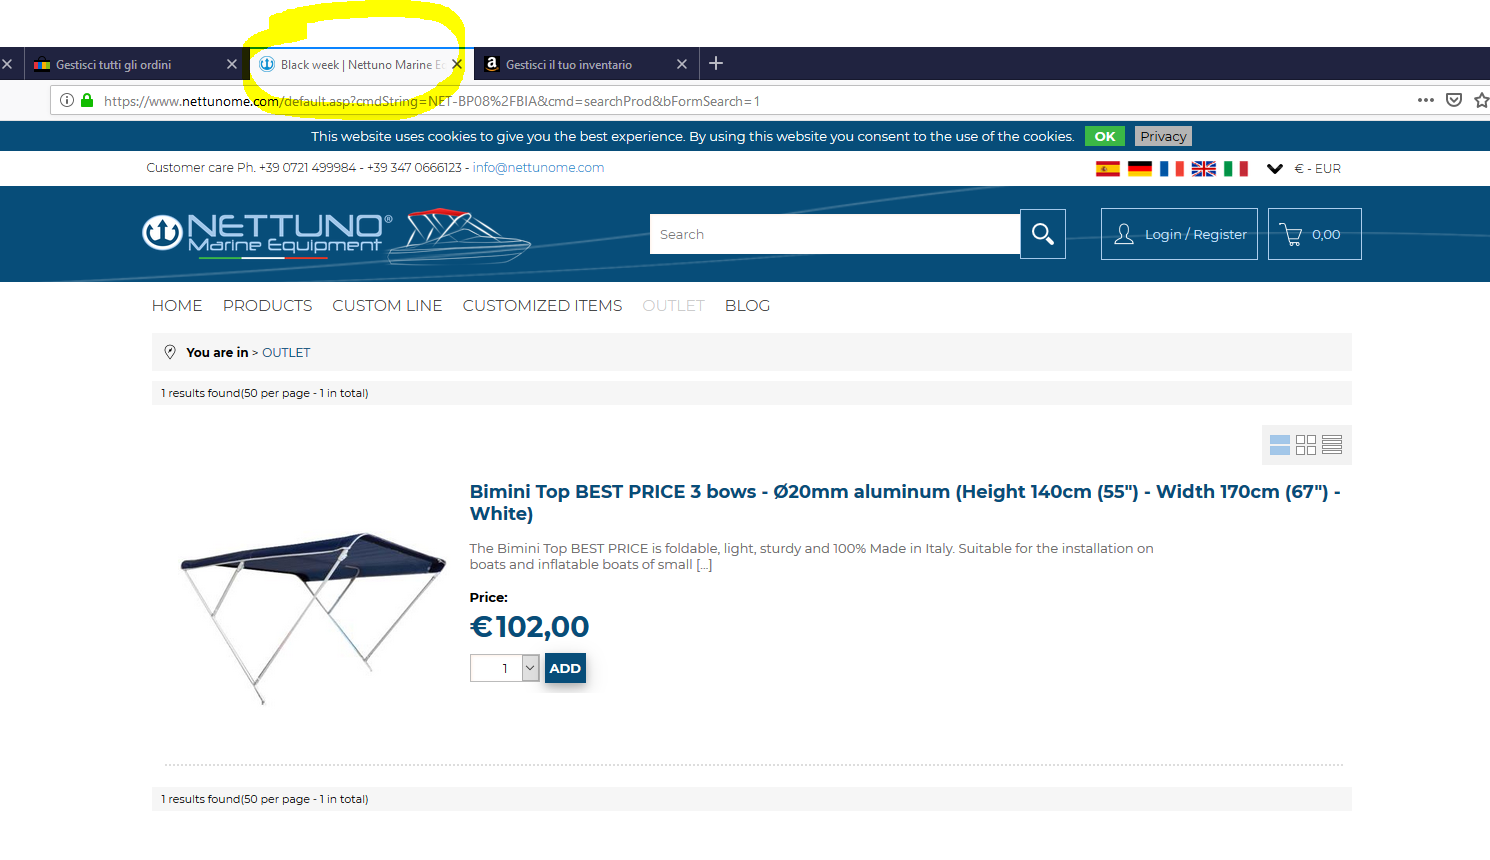The height and width of the screenshot is (860, 1490).
Task: Open the cookie Privacy button
Action: click(x=1163, y=136)
